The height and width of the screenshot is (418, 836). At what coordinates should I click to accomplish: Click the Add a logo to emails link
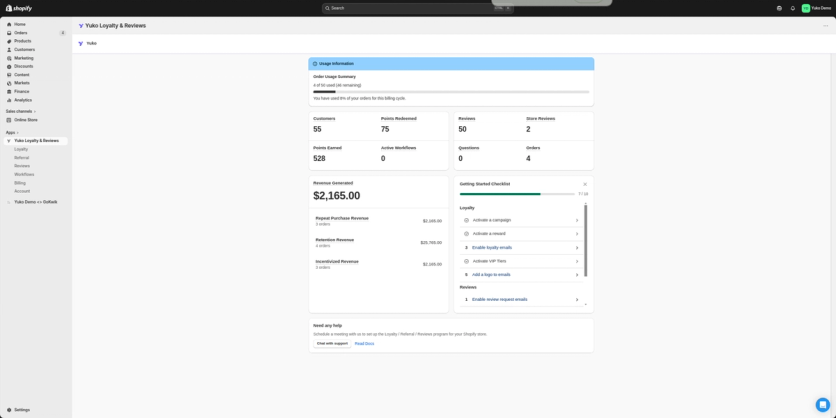[x=491, y=275]
